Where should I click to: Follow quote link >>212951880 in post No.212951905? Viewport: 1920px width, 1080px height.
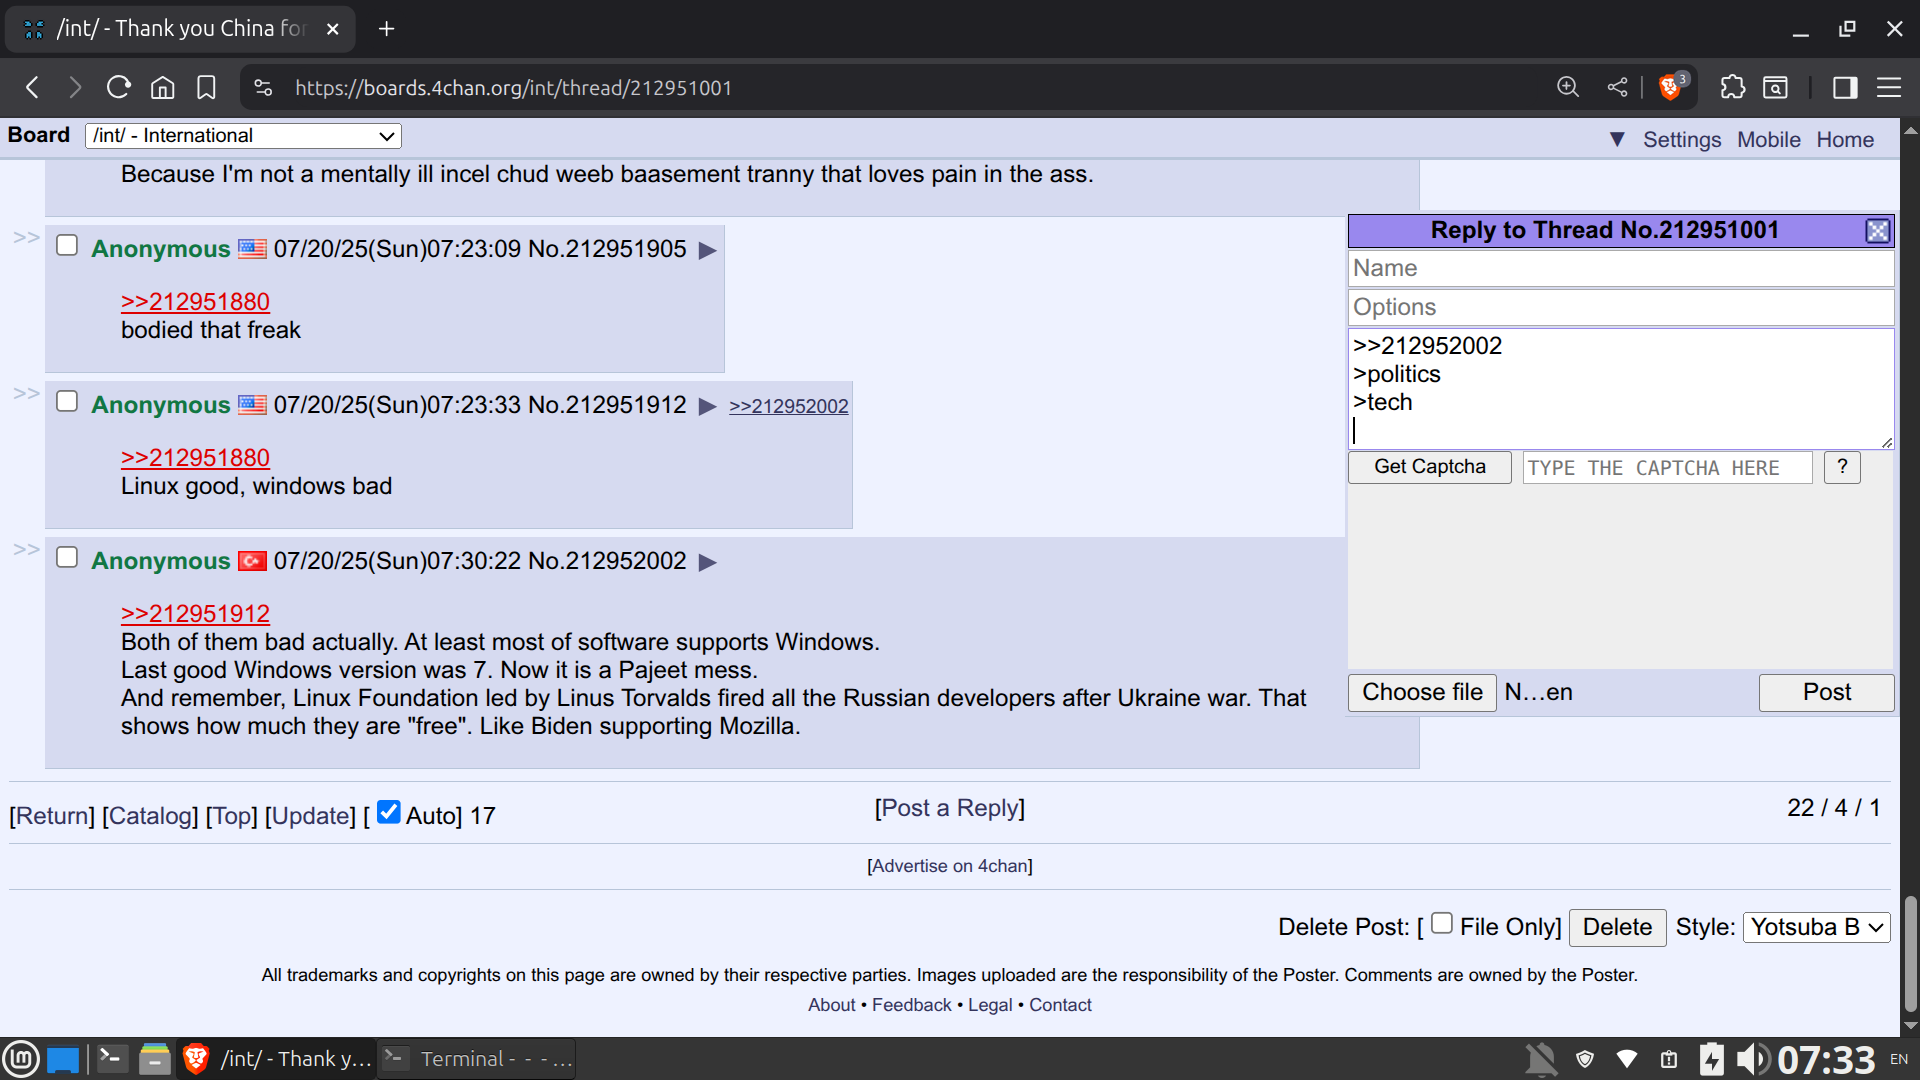pyautogui.click(x=195, y=302)
